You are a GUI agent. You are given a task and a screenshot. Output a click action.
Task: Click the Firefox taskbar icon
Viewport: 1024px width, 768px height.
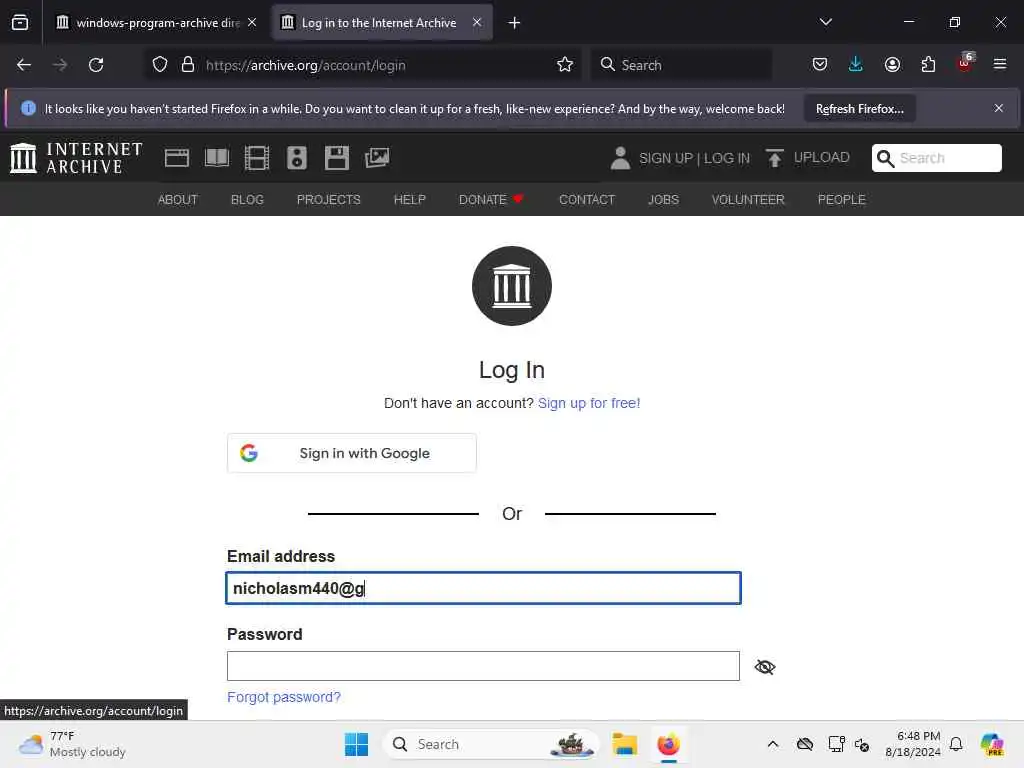click(x=668, y=744)
